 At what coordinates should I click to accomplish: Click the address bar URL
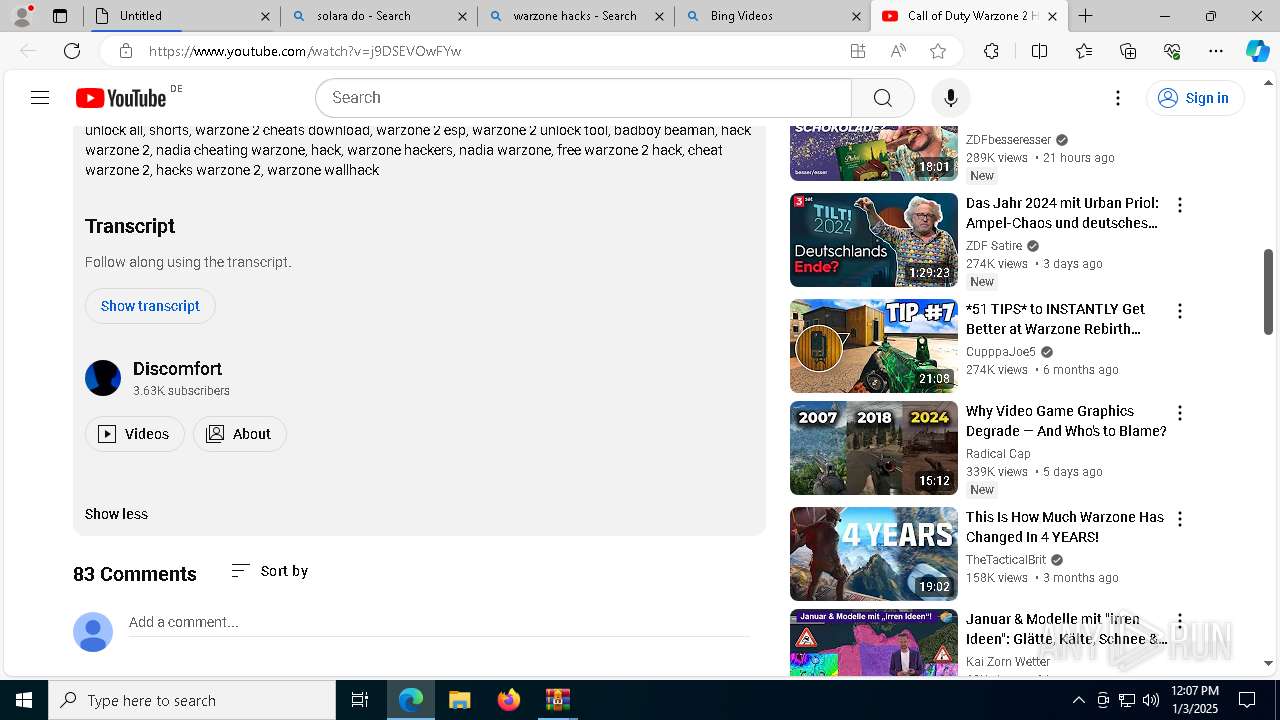305,51
